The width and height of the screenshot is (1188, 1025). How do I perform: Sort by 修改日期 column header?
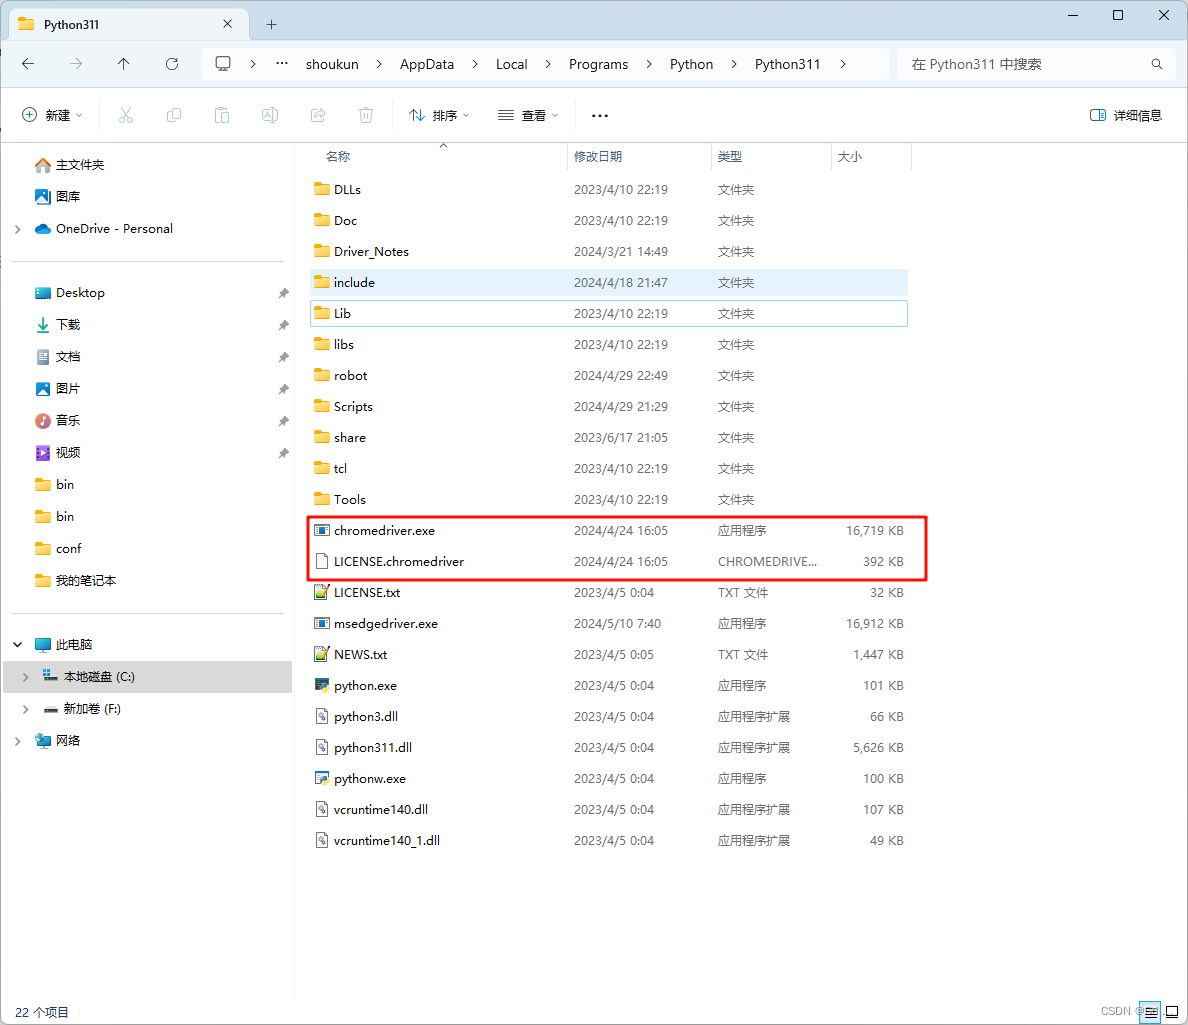(x=639, y=156)
